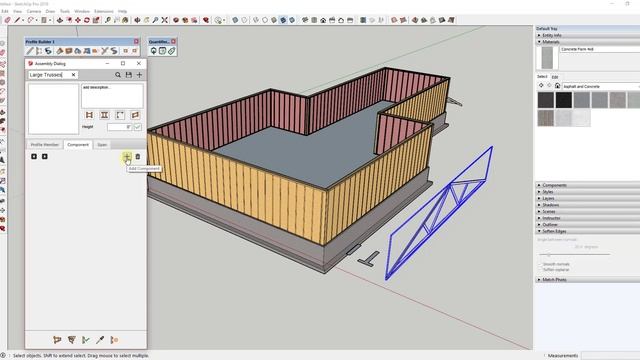The height and width of the screenshot is (360, 640).
Task: Close the Profile Builder toolbar
Action: 136,42
